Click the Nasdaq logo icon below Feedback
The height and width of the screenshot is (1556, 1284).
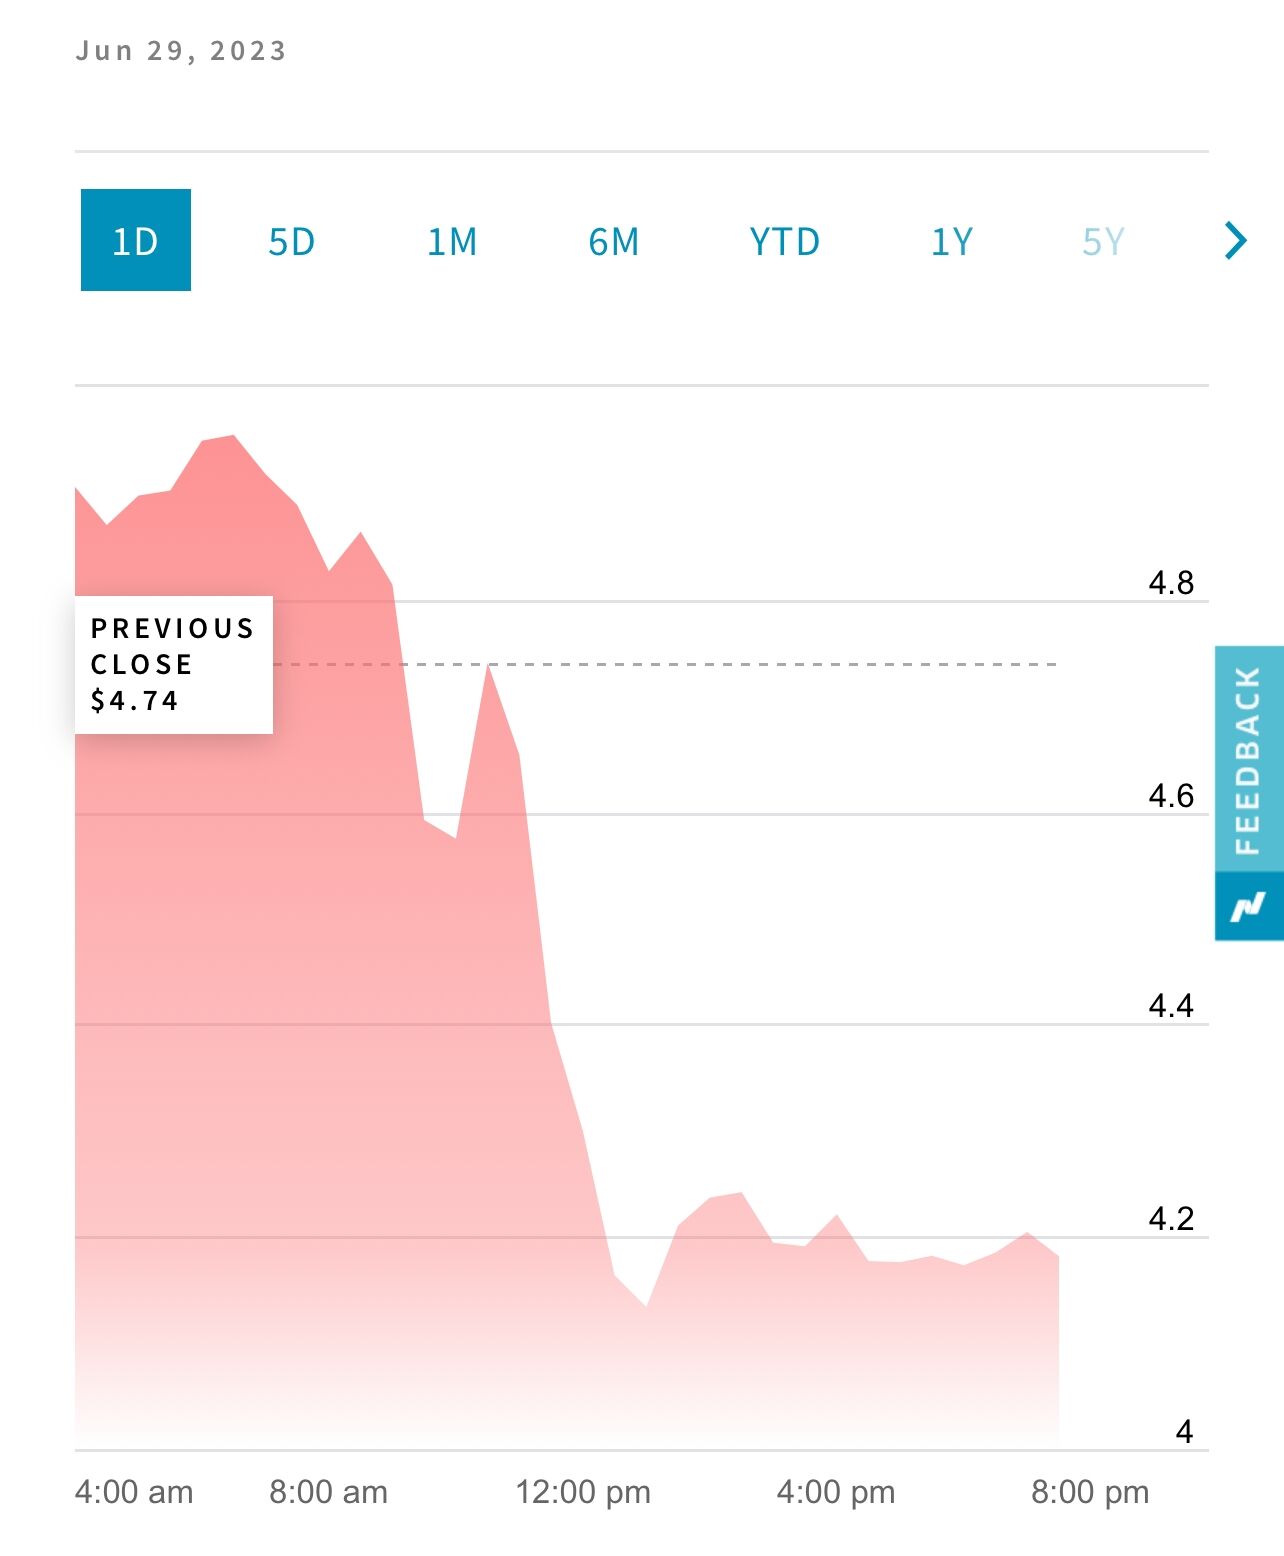[1248, 906]
